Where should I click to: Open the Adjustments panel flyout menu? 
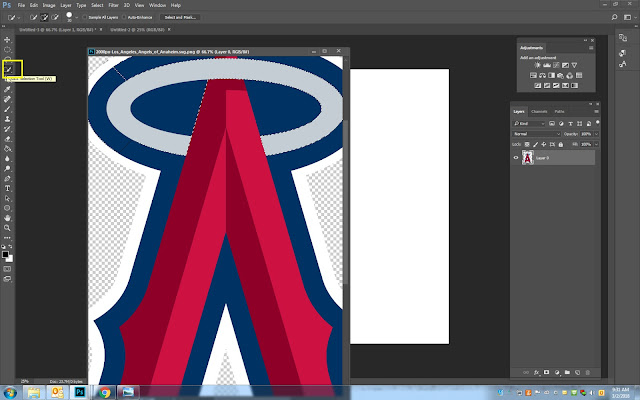click(591, 48)
